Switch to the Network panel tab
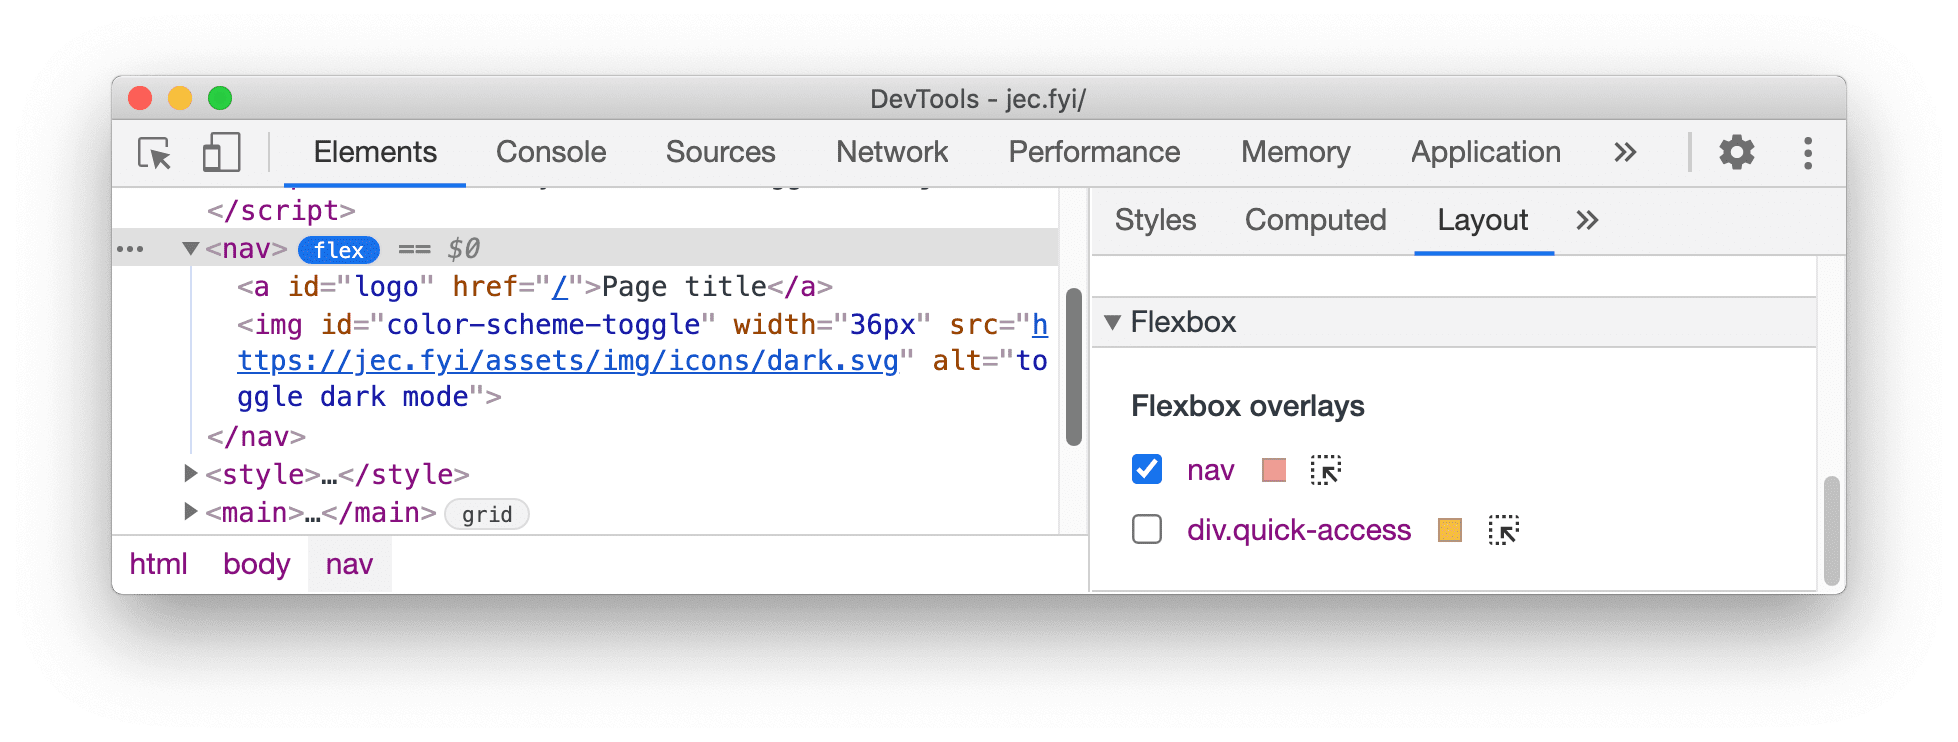 (891, 152)
